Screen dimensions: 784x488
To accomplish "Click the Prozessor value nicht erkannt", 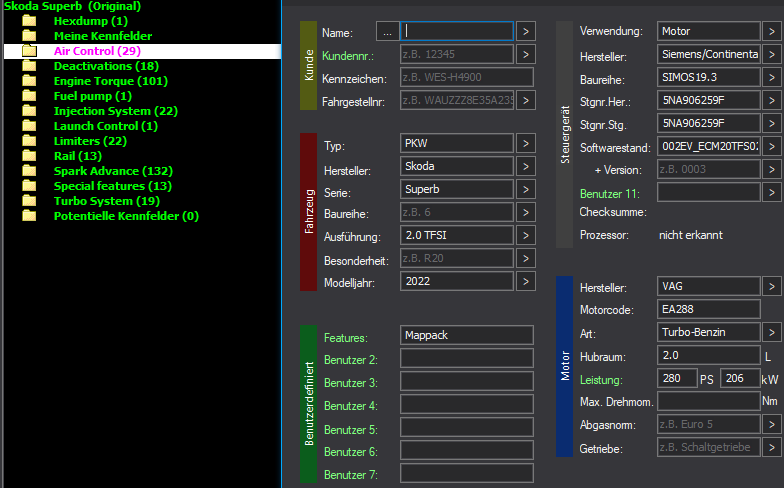I will click(x=690, y=235).
